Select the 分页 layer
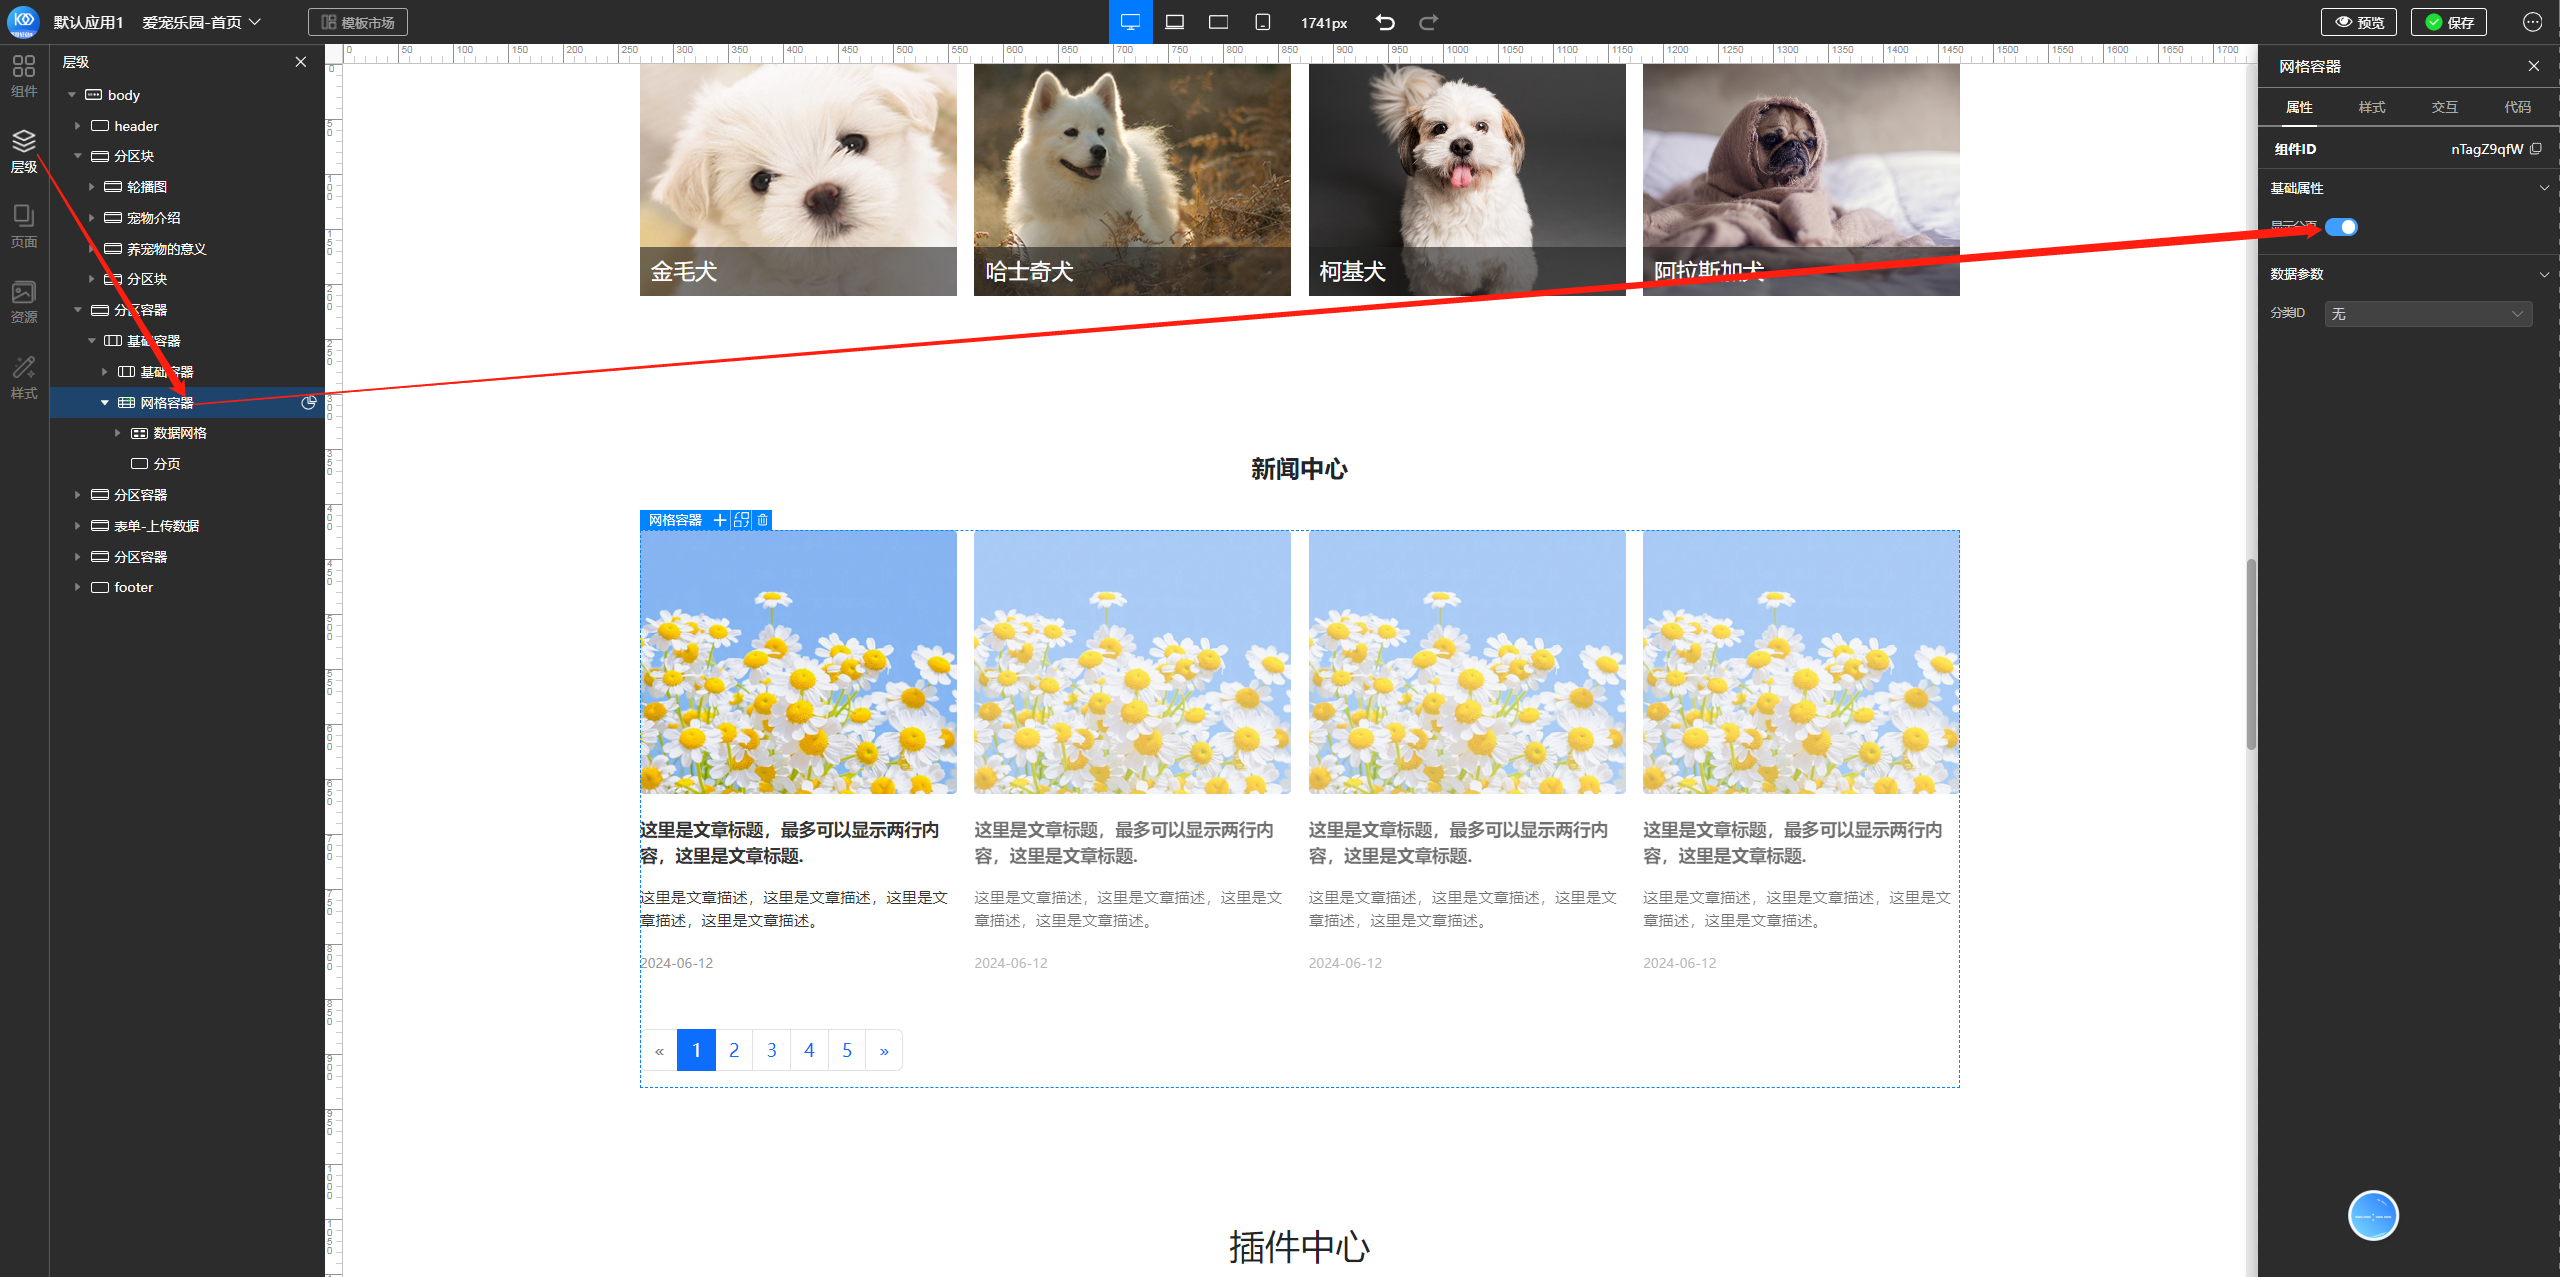This screenshot has height=1277, width=2560. point(166,464)
